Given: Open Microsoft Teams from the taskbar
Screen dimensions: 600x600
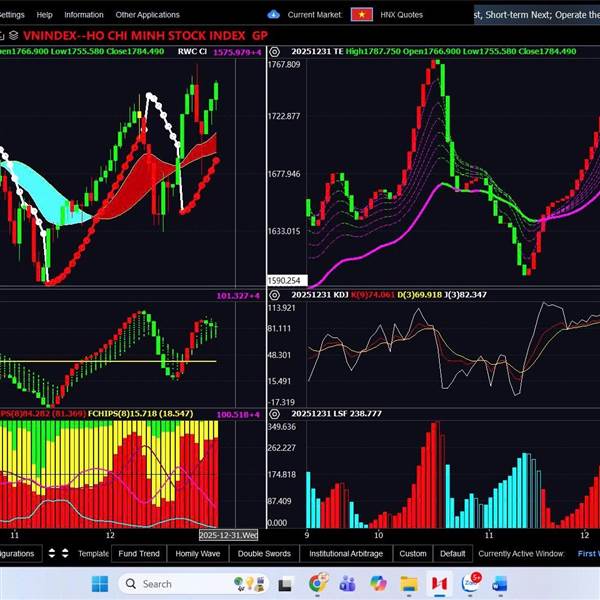Looking at the screenshot, I should click(348, 583).
